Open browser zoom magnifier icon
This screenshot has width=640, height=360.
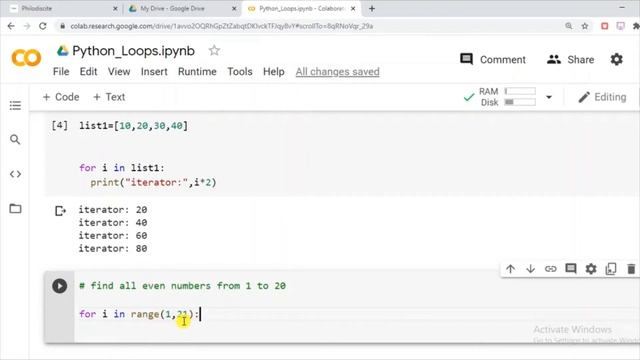pyautogui.click(x=569, y=26)
